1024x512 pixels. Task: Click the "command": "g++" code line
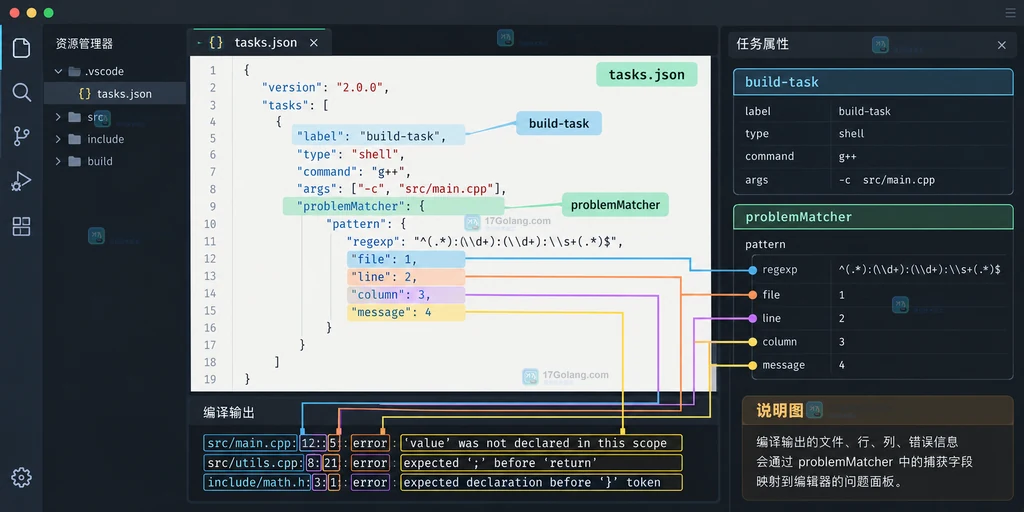pyautogui.click(x=353, y=172)
